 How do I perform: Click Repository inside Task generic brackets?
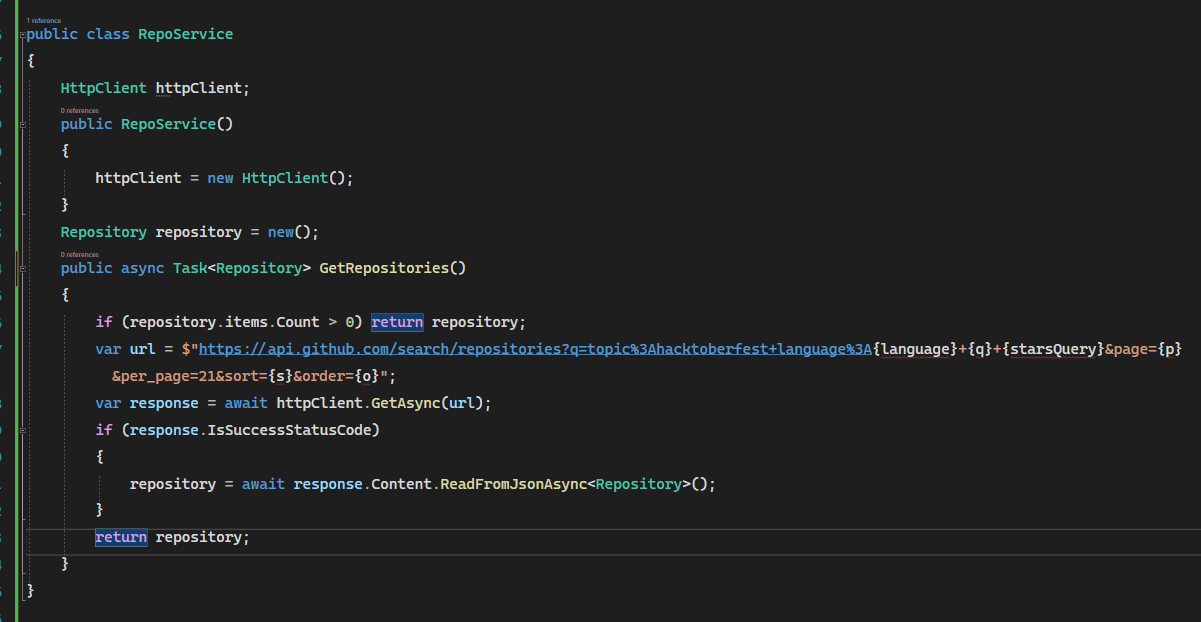click(259, 268)
